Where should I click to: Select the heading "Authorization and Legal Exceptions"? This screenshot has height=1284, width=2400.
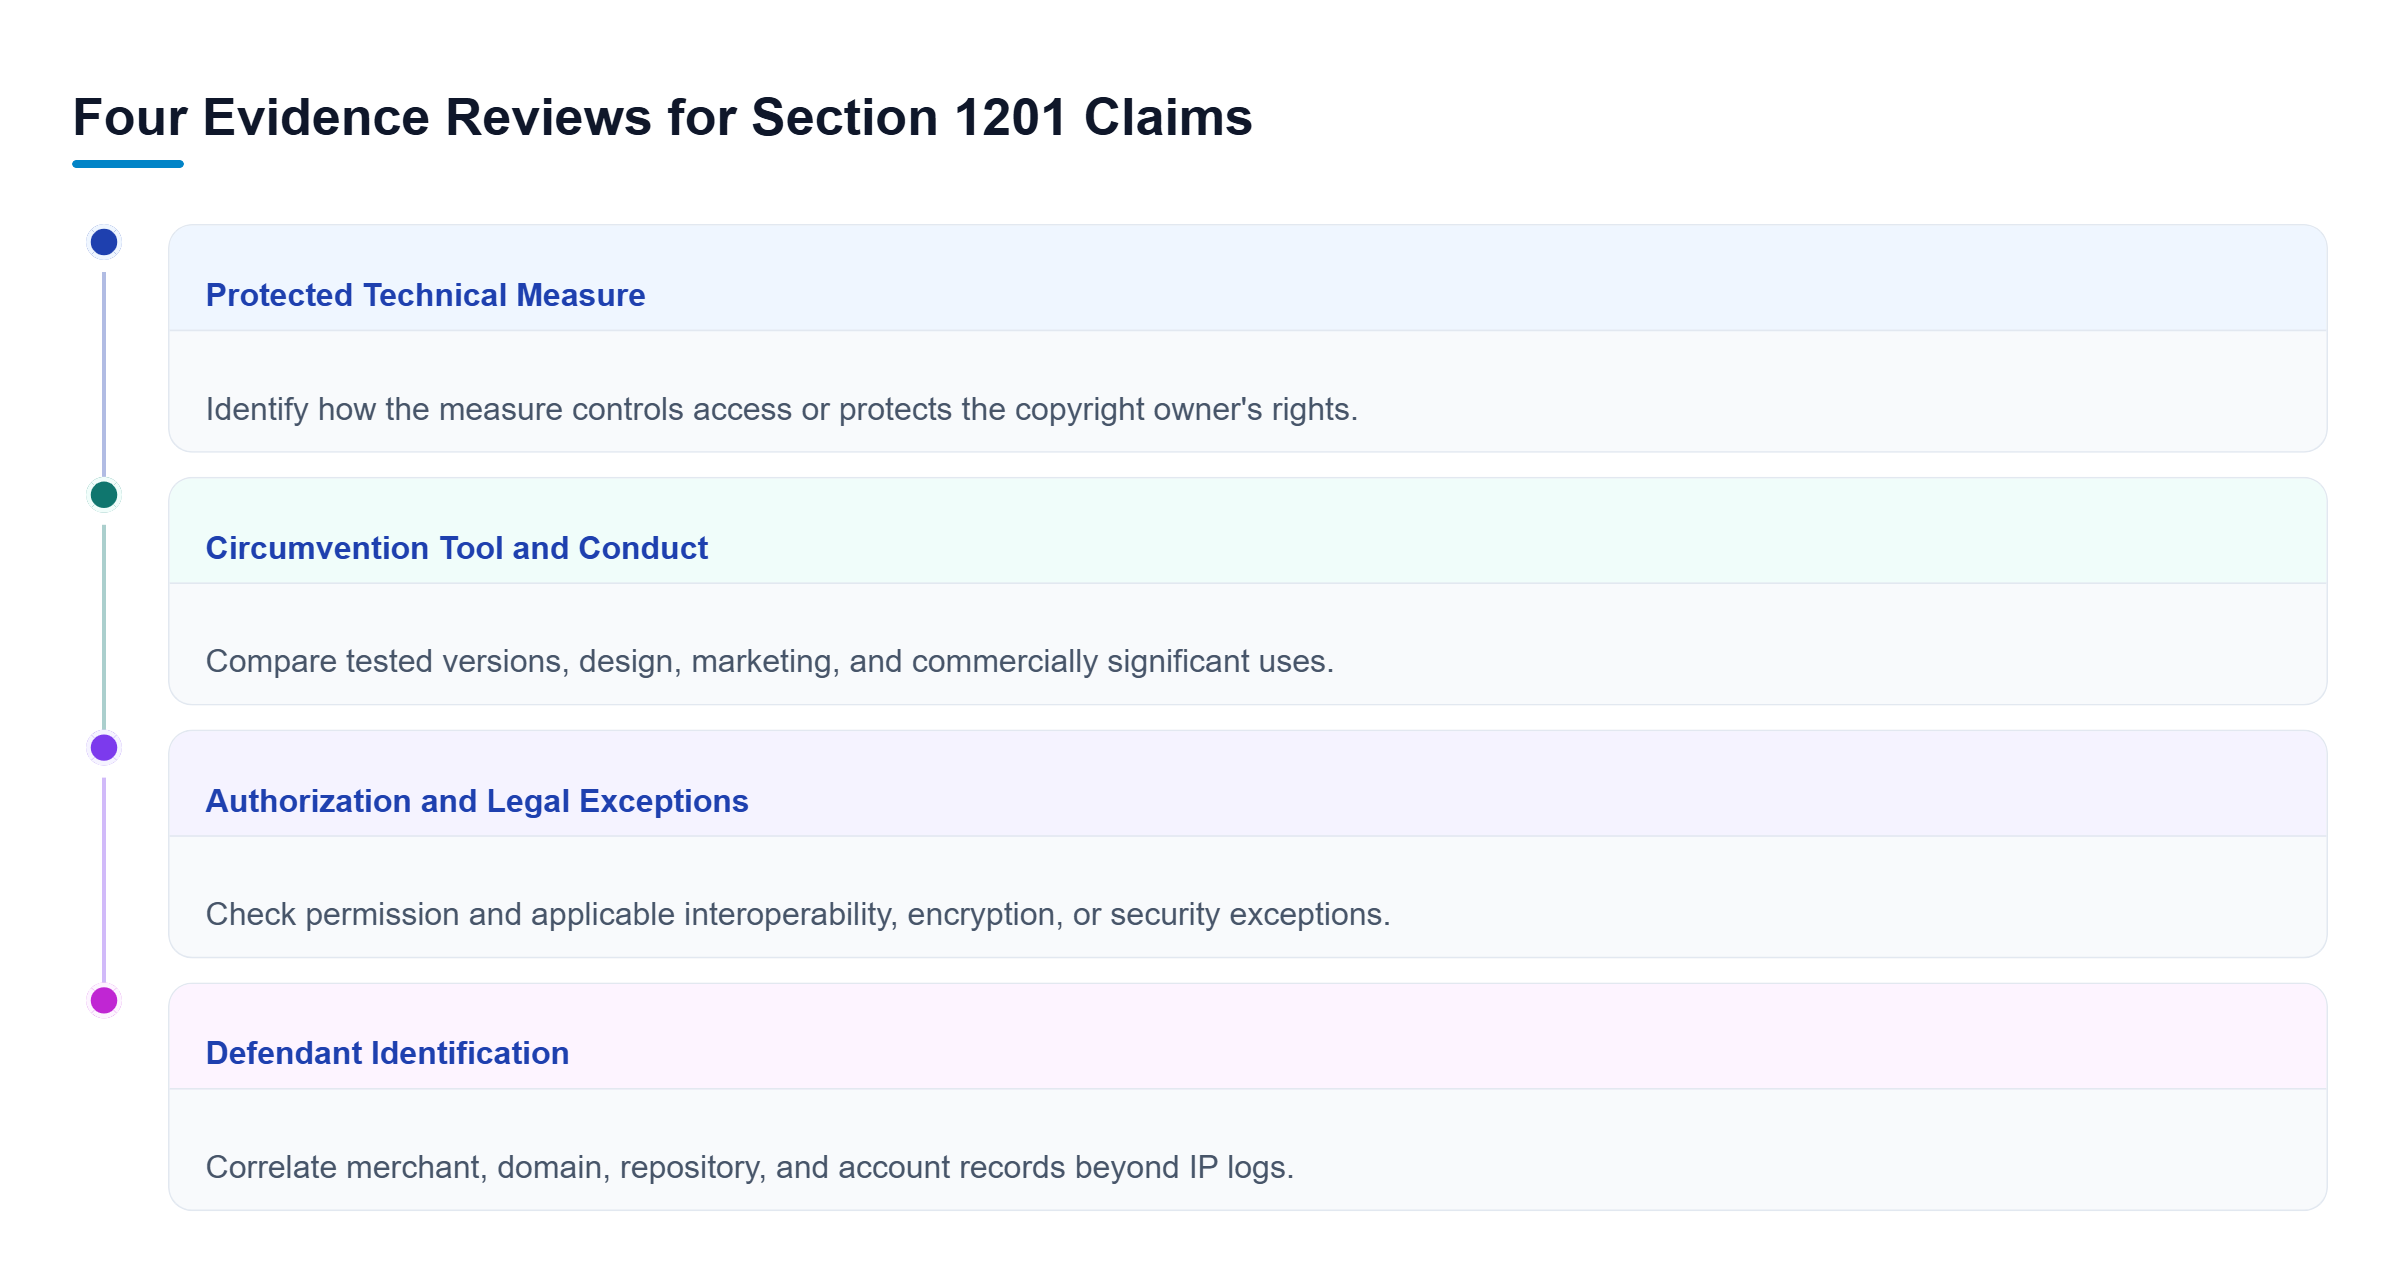(x=477, y=801)
